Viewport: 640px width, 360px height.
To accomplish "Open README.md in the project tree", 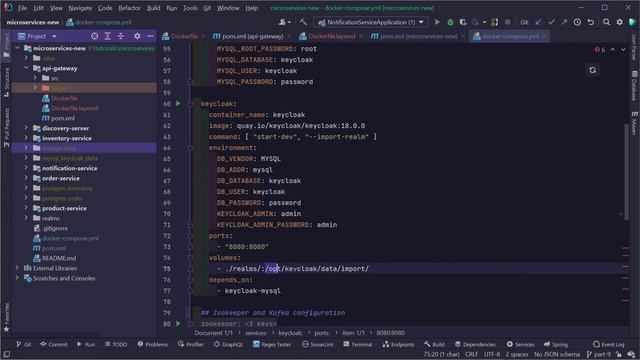I will pos(59,258).
